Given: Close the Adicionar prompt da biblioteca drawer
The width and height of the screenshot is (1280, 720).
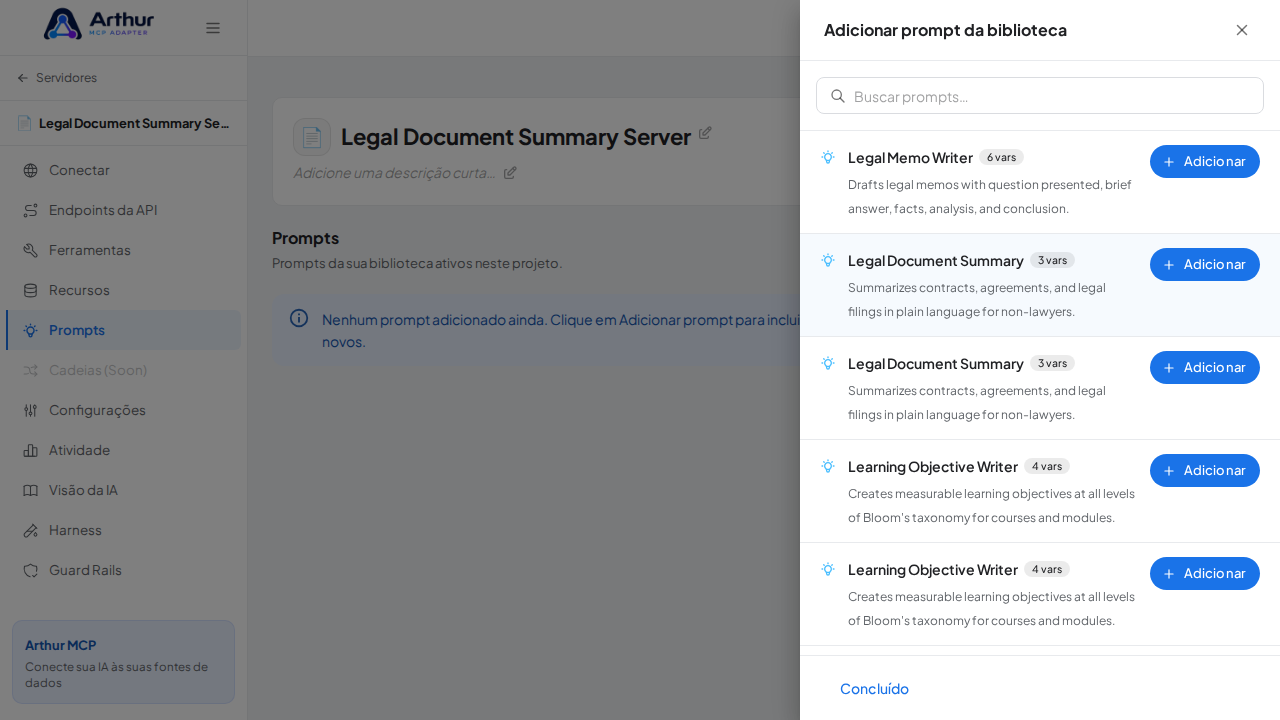Looking at the screenshot, I should coord(1242,30).
